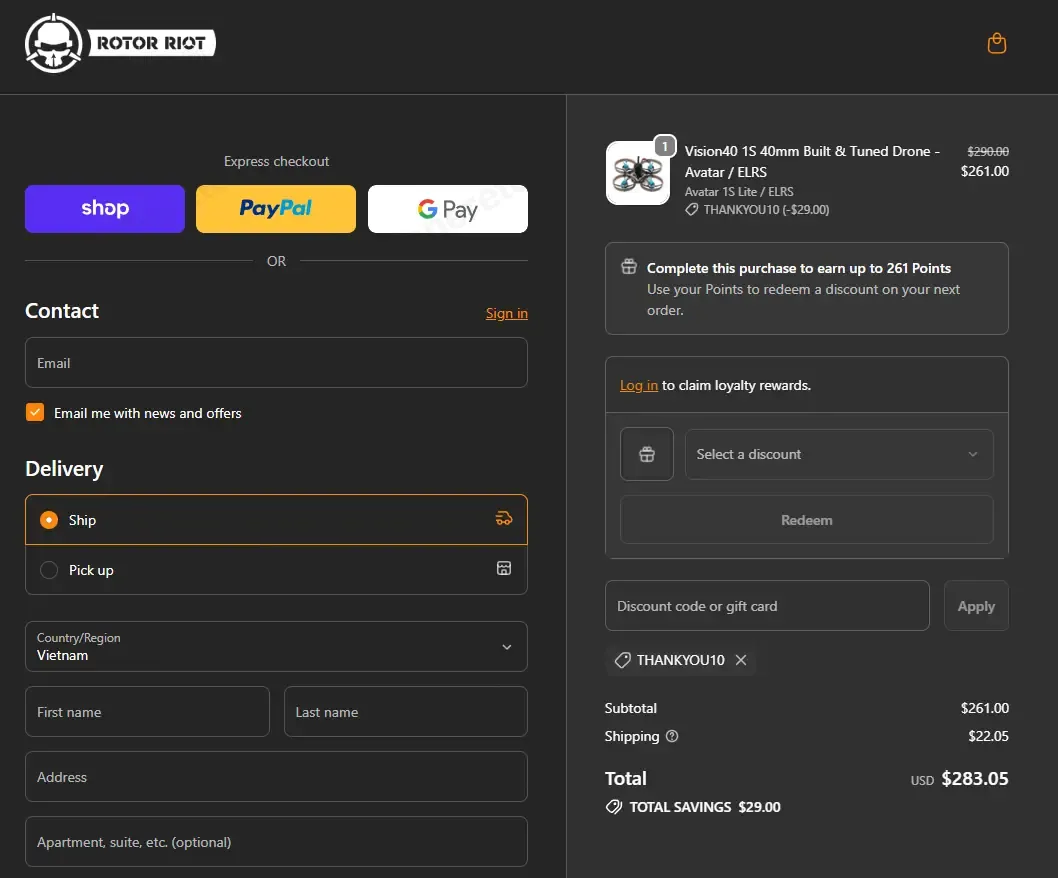Click the Vision40 drone product thumbnail

[638, 173]
